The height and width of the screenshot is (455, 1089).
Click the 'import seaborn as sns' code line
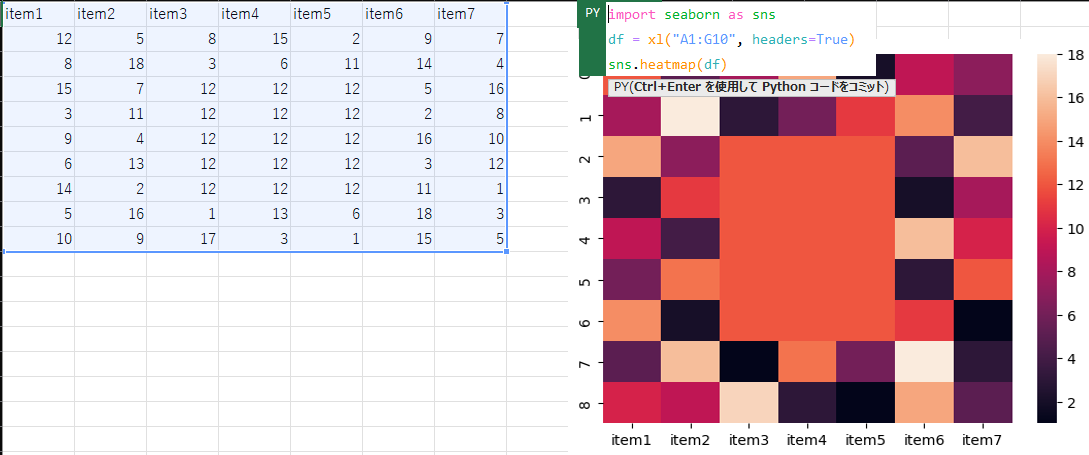pos(692,15)
